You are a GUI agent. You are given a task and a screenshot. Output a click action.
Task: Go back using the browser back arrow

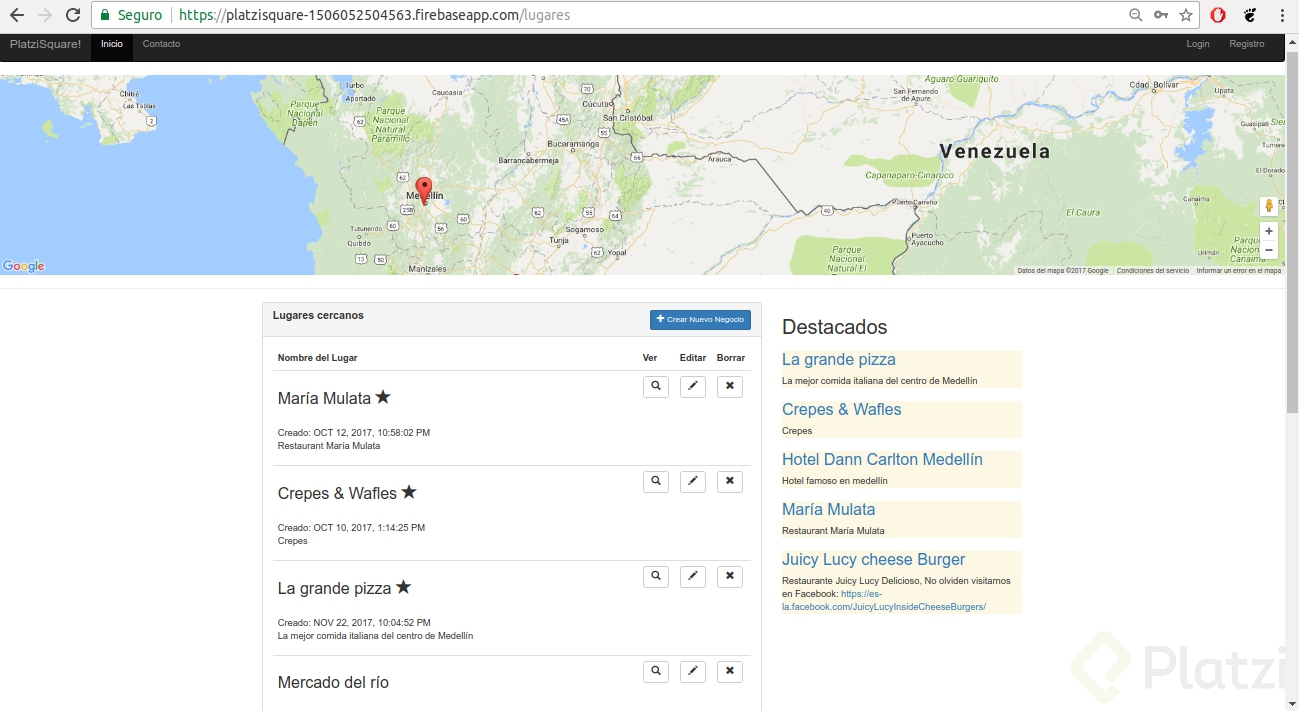pyautogui.click(x=16, y=15)
